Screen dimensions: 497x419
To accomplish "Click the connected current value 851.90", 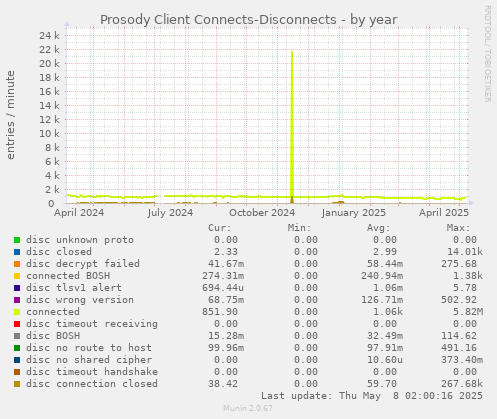I will point(220,312).
